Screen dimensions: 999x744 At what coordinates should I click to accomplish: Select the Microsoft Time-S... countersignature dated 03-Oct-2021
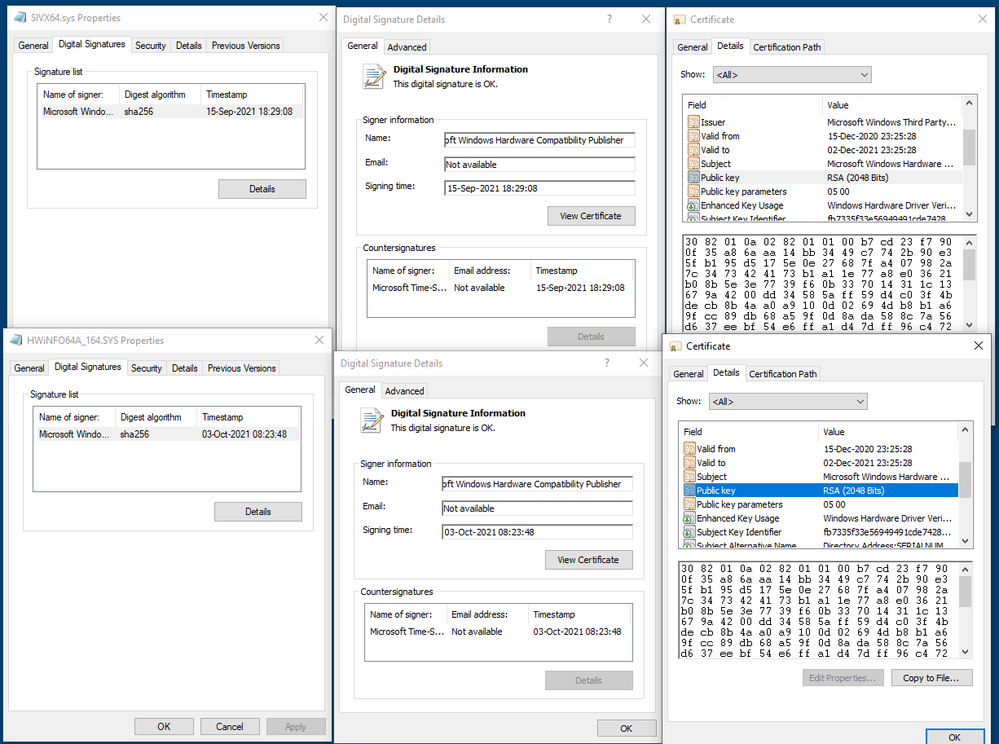tap(498, 632)
